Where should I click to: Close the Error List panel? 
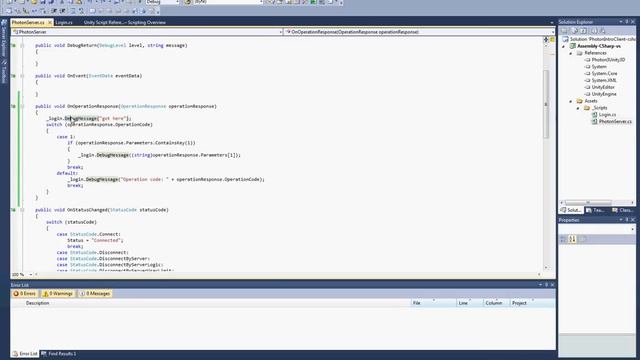553,285
